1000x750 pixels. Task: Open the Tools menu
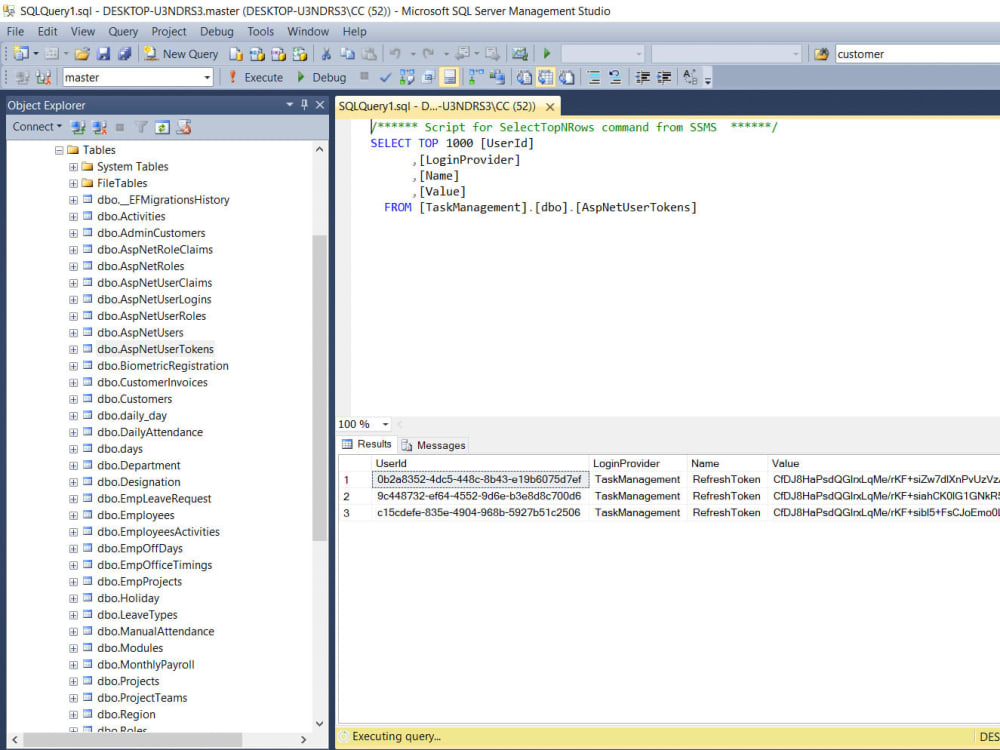tap(260, 31)
